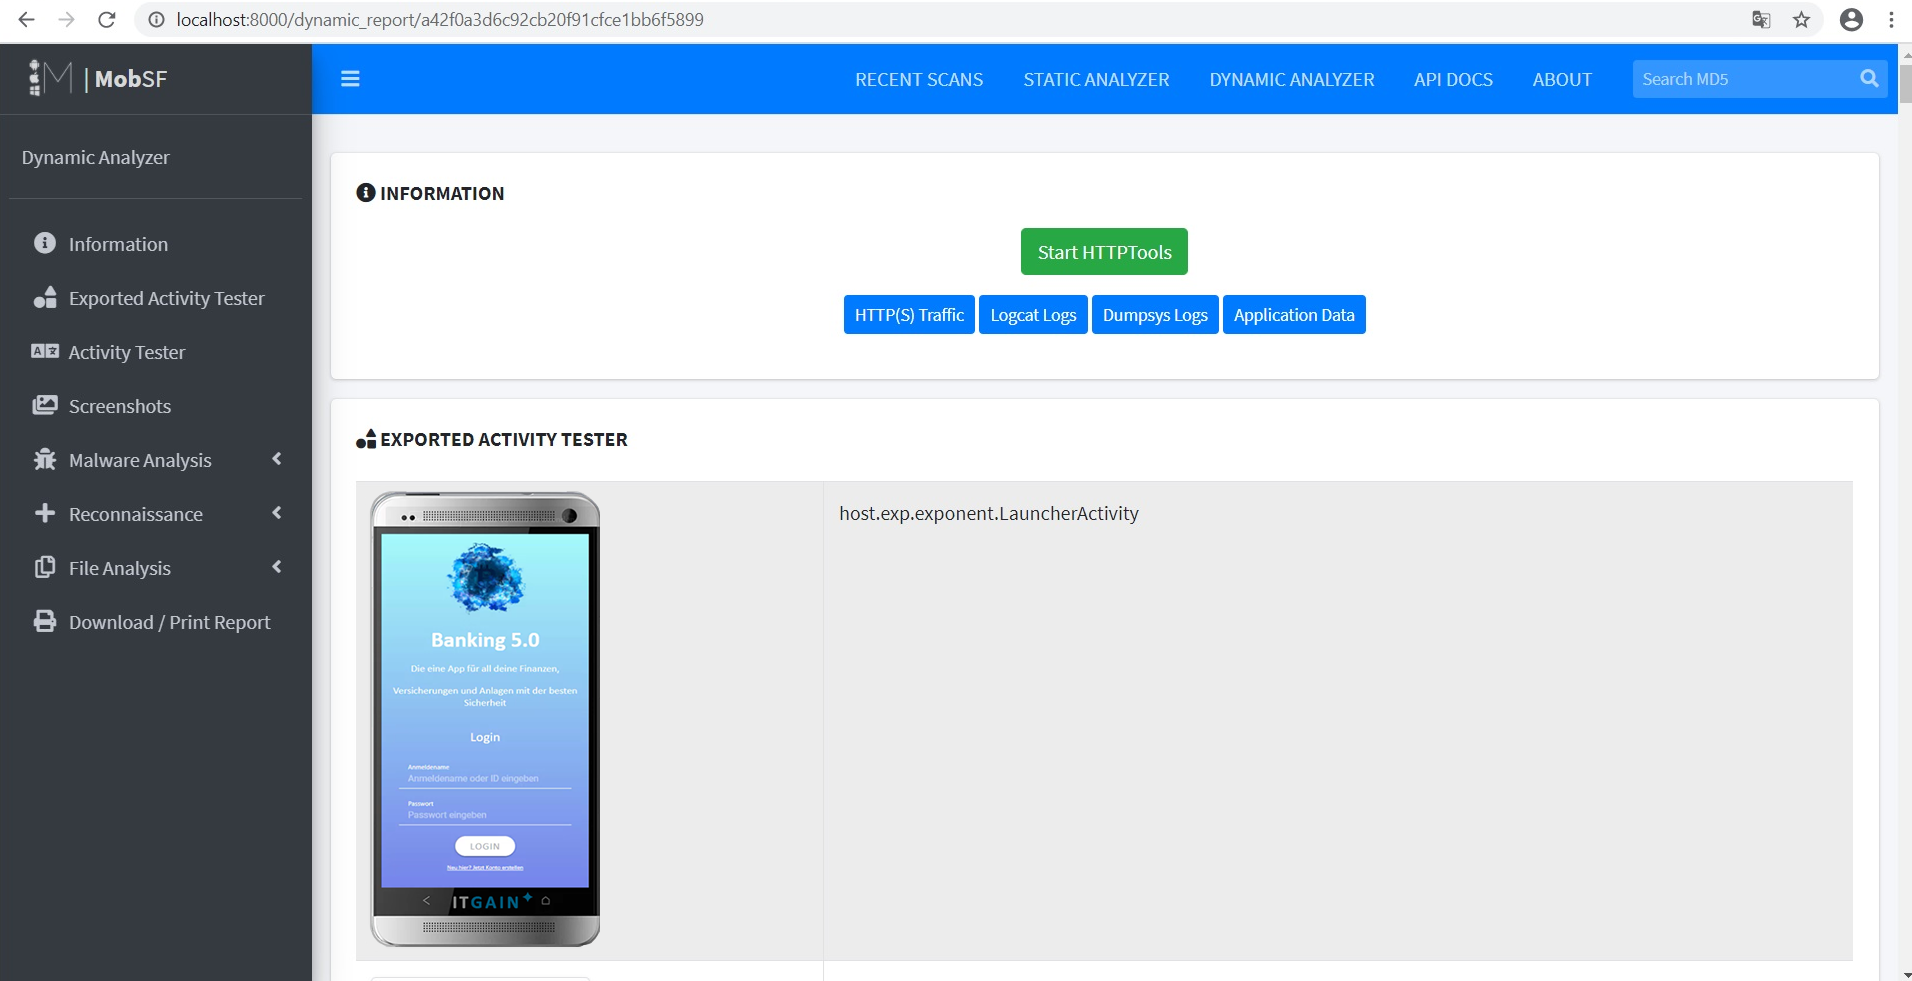
Task: Go to Exported Activity Tester in sidebar
Action: pyautogui.click(x=166, y=298)
